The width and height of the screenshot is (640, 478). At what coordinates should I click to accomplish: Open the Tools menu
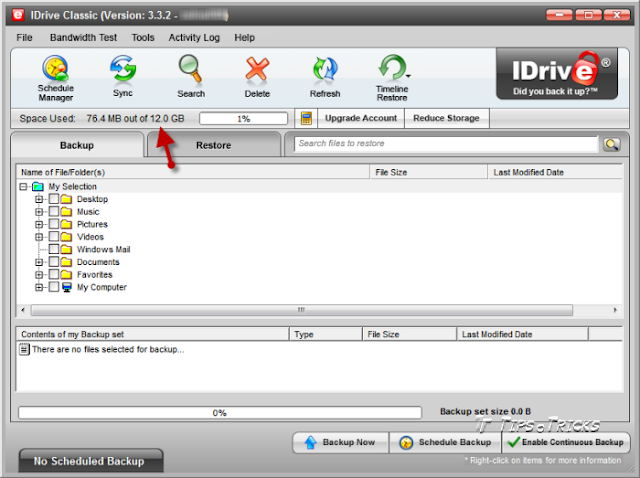pyautogui.click(x=143, y=38)
